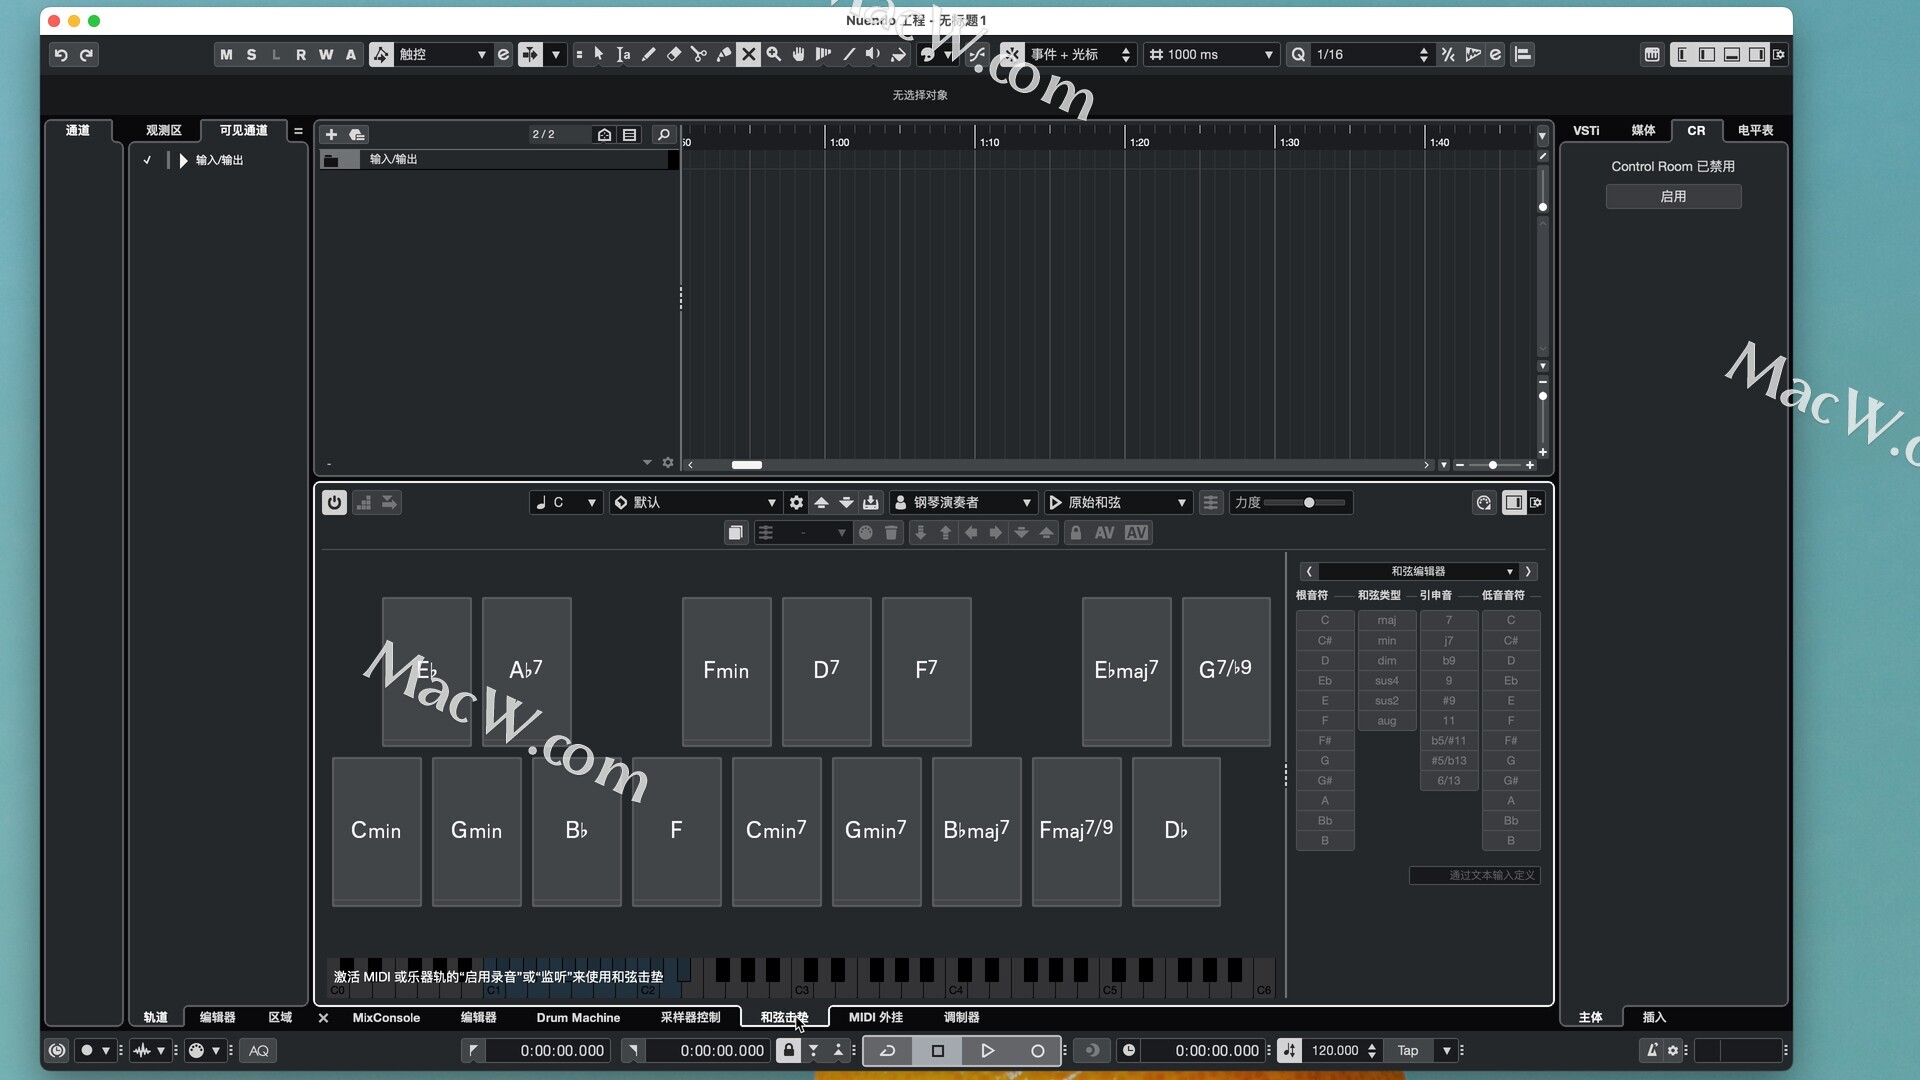Click the 启用 Control Room button
1920x1080 pixels.
(x=1673, y=197)
